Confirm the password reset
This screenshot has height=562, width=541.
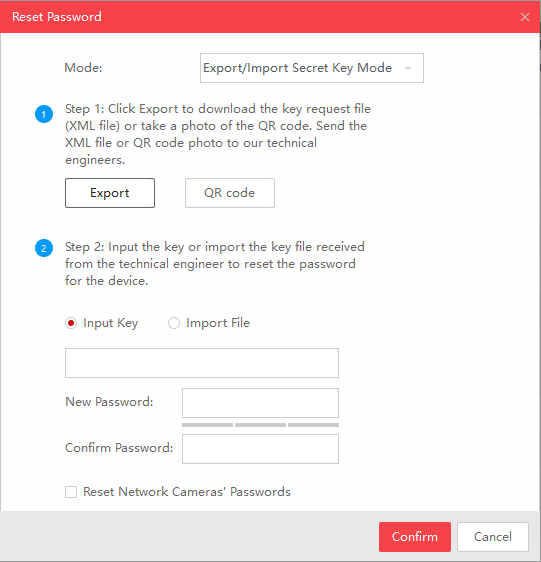tap(415, 537)
